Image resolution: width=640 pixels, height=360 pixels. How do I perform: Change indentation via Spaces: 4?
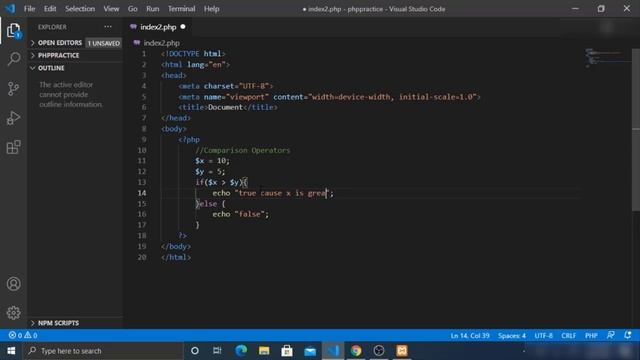512,336
